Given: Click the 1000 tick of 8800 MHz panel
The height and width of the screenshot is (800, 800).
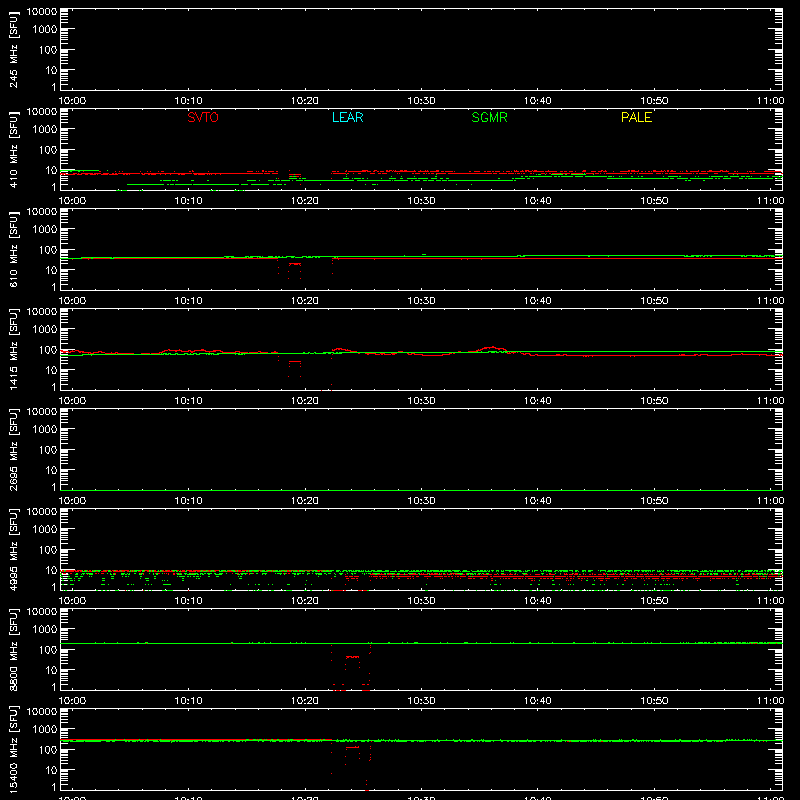Looking at the screenshot, I should [x=45, y=630].
